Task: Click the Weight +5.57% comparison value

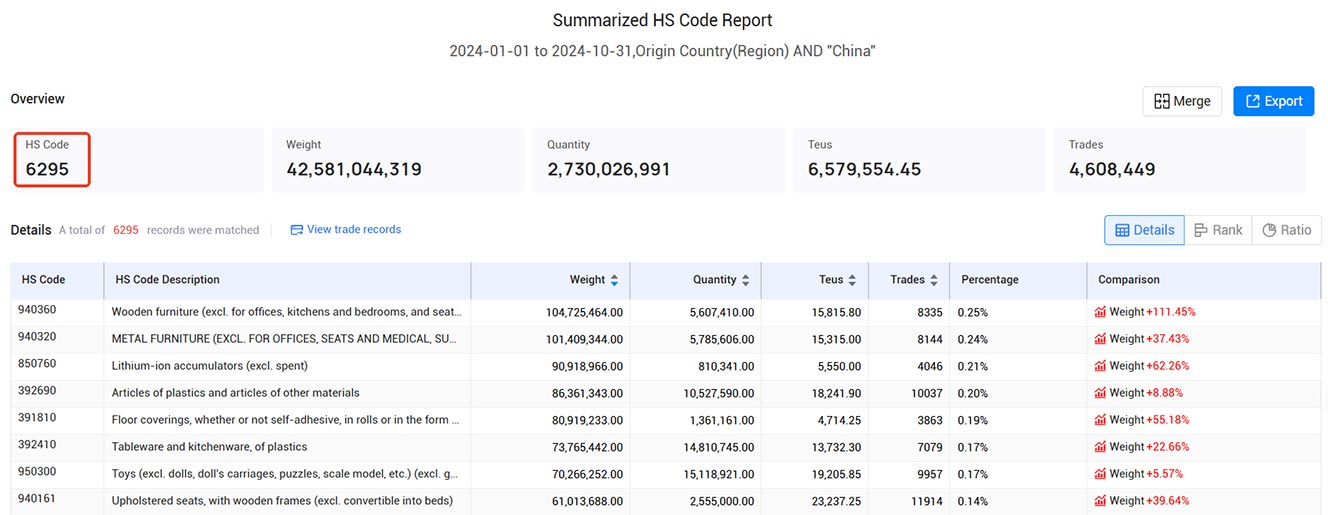Action: [x=1146, y=474]
